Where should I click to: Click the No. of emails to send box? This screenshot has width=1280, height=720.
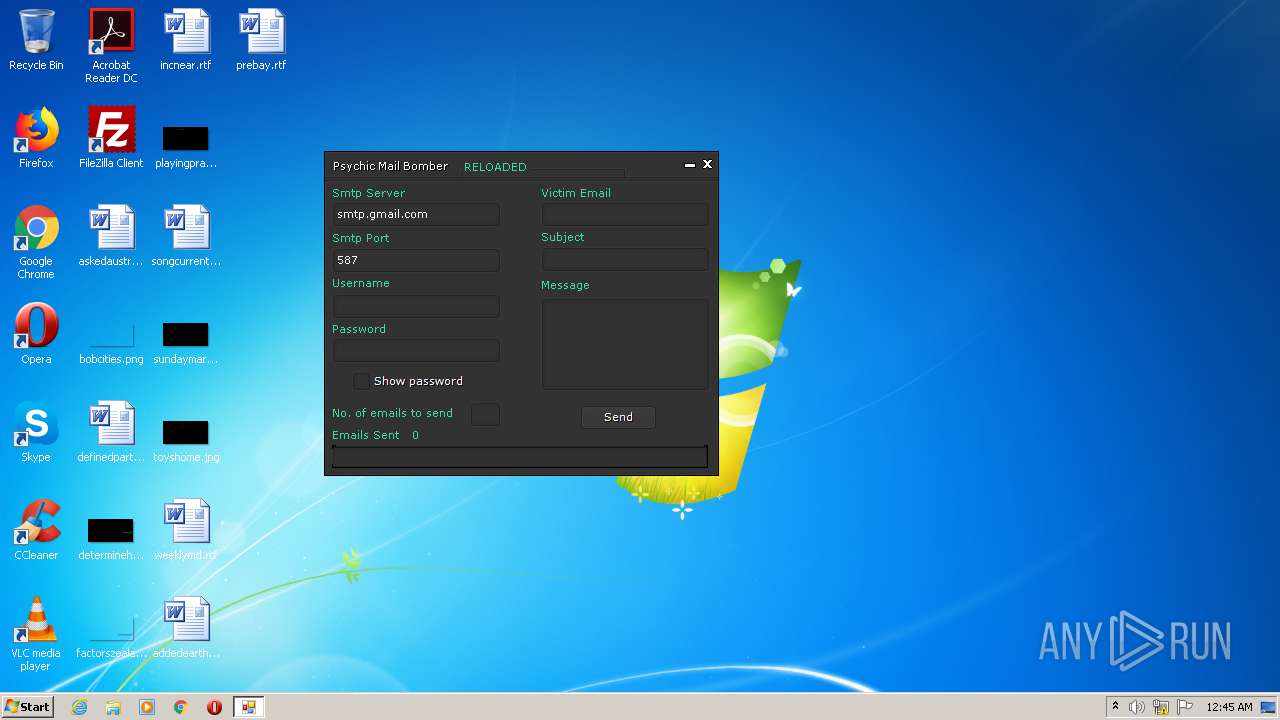(485, 414)
